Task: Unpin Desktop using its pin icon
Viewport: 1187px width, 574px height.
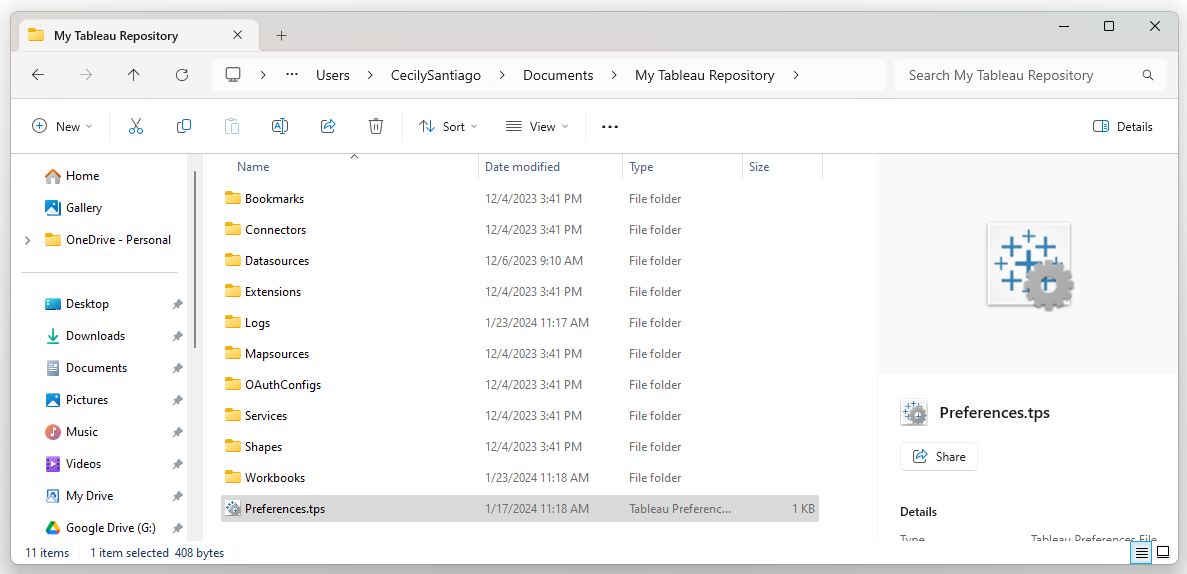Action: tap(177, 304)
